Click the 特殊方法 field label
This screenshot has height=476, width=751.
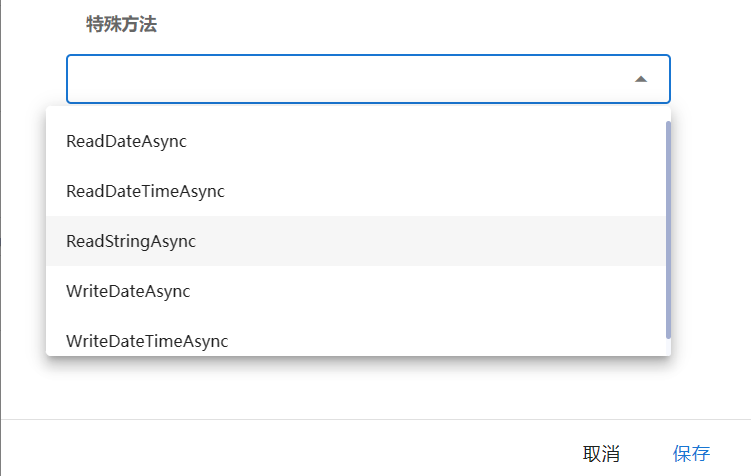pos(121,25)
